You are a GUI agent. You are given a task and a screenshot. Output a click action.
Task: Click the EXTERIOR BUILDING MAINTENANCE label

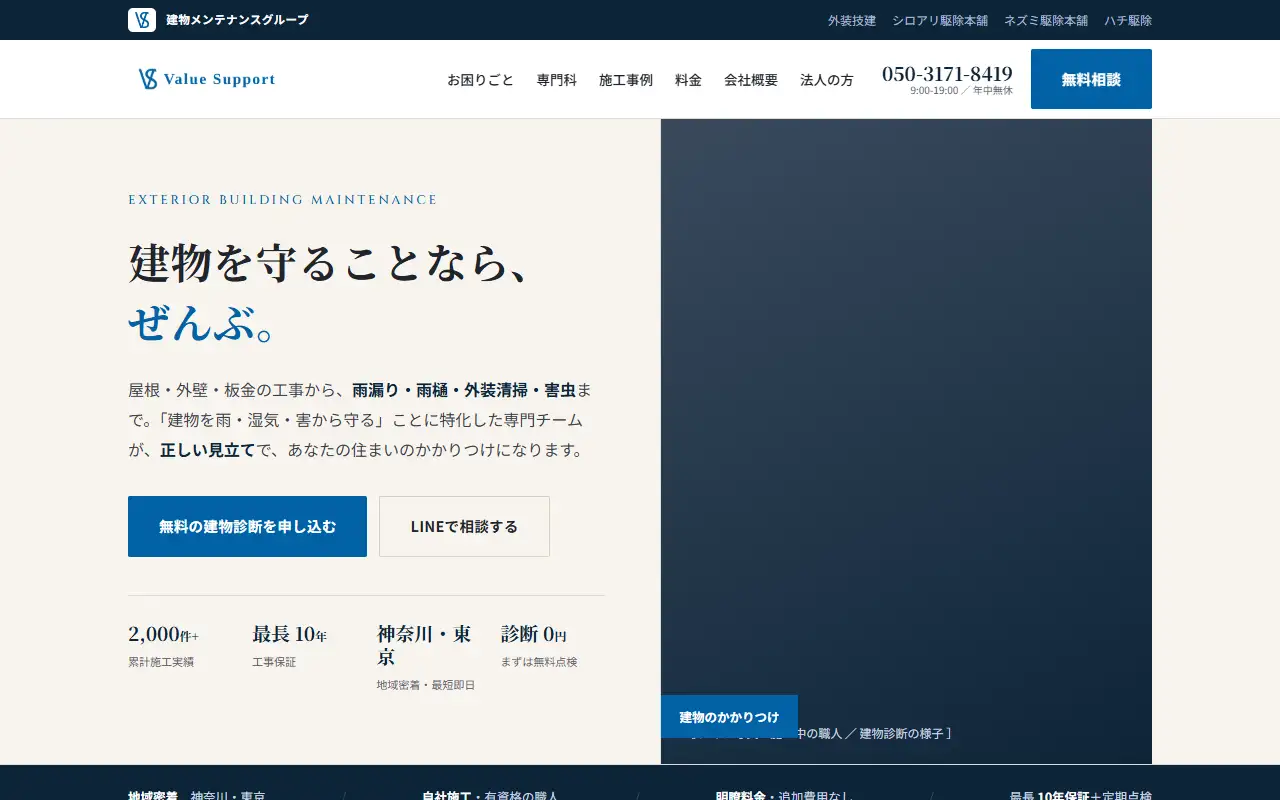[x=283, y=200]
